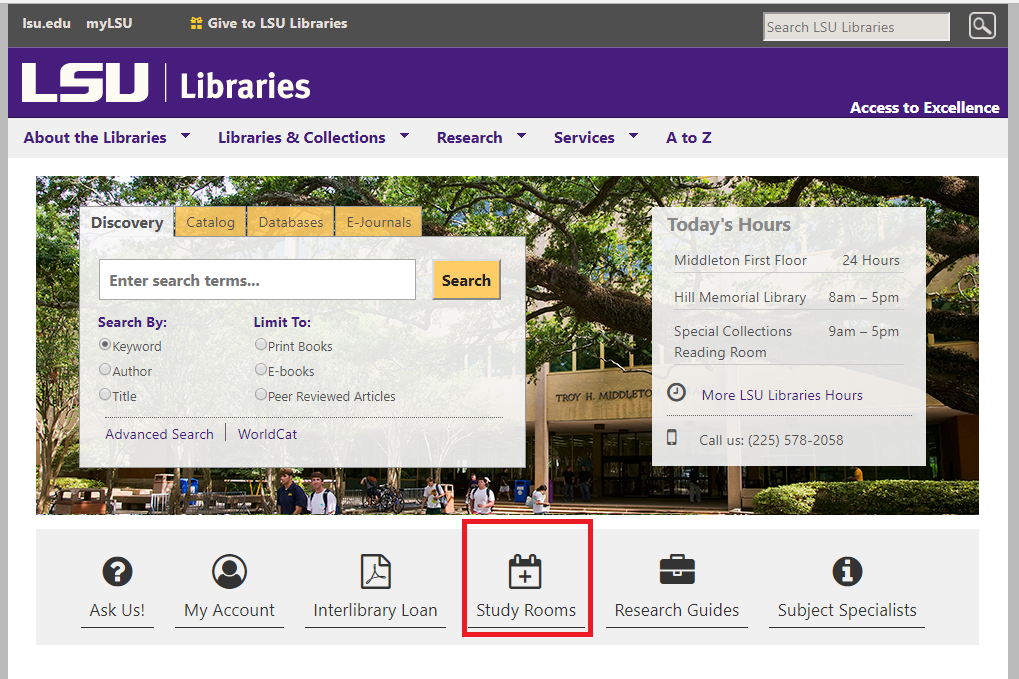Click the yellow Search button

click(x=466, y=280)
